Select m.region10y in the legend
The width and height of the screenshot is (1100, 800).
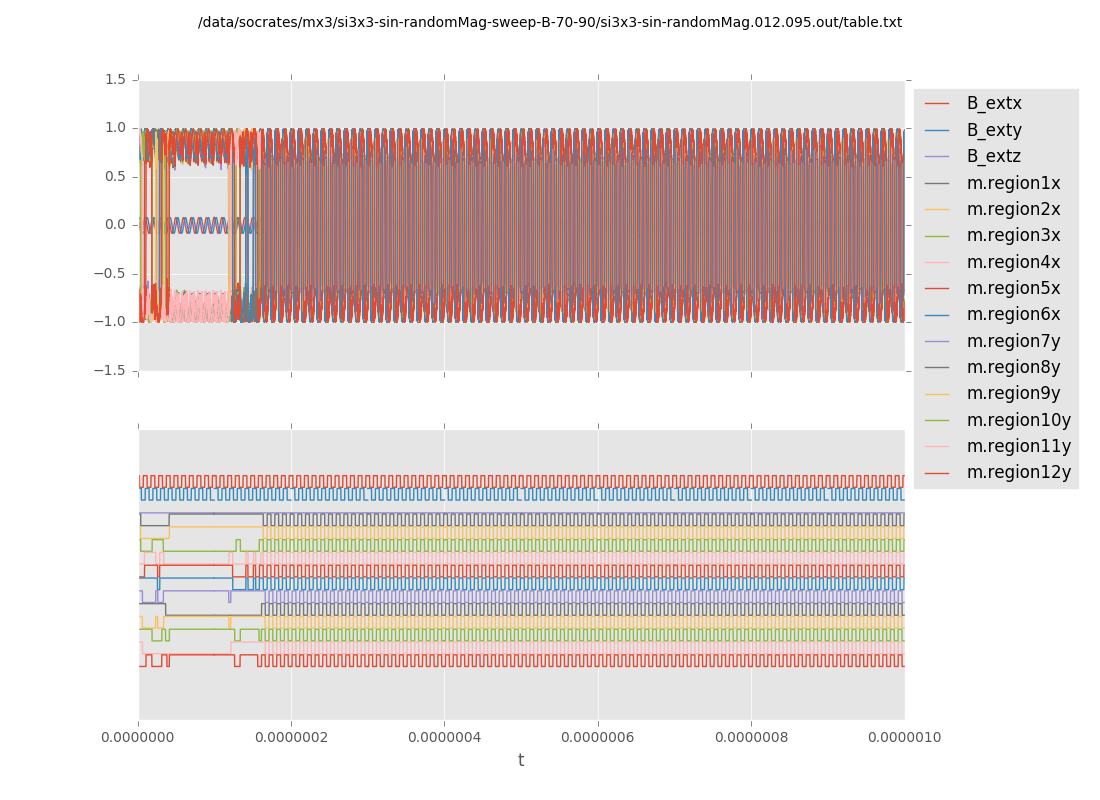coord(1018,420)
